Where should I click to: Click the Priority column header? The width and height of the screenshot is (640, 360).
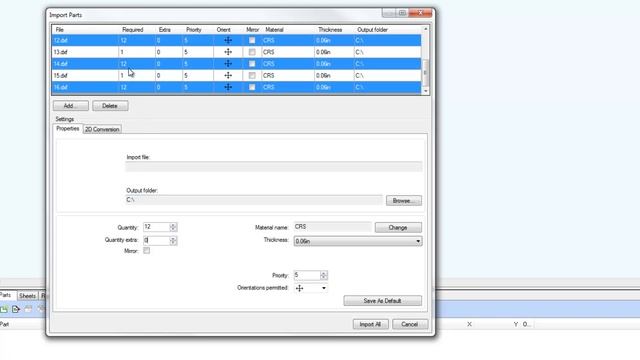193,30
